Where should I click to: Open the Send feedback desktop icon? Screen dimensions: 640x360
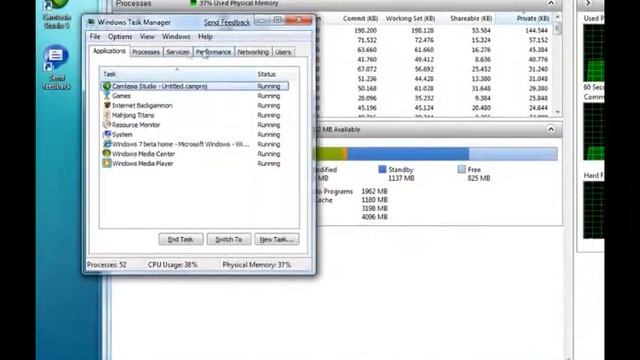(x=56, y=67)
